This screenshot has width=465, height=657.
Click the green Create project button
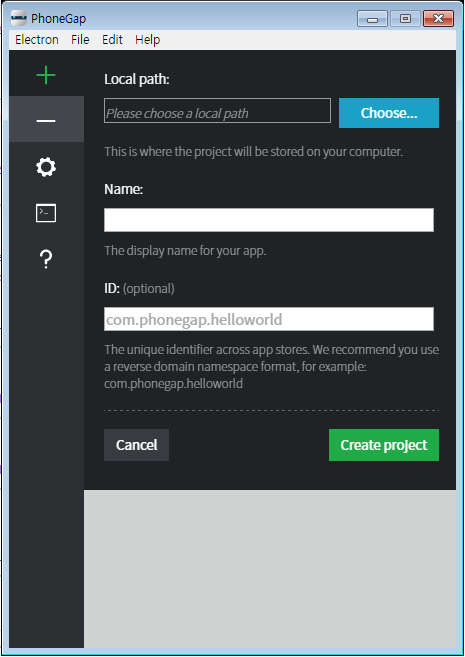[384, 445]
